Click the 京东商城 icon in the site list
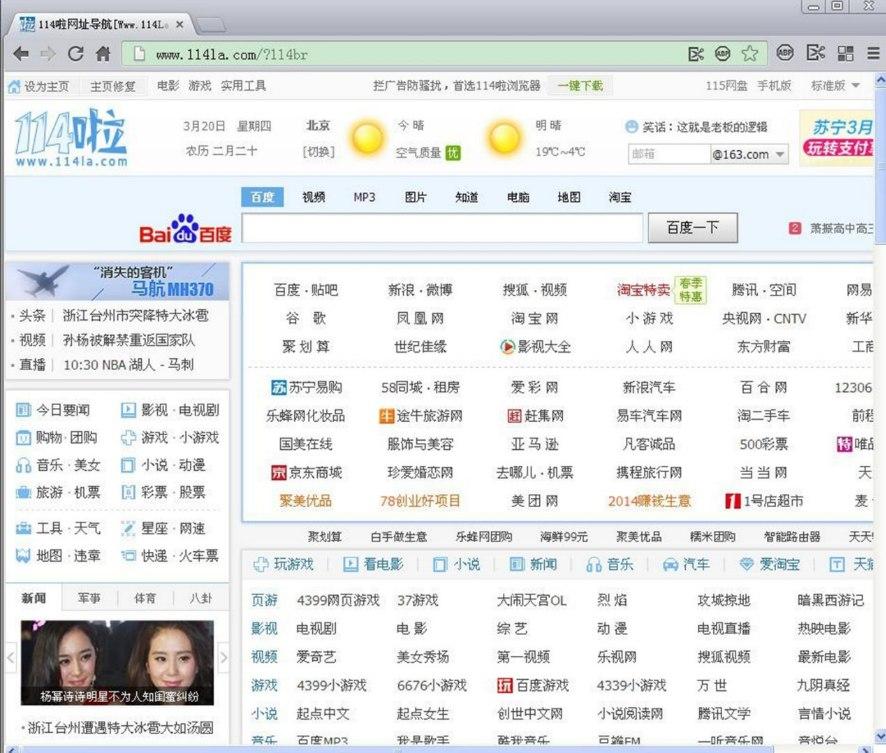Image resolution: width=886 pixels, height=753 pixels. coord(279,472)
